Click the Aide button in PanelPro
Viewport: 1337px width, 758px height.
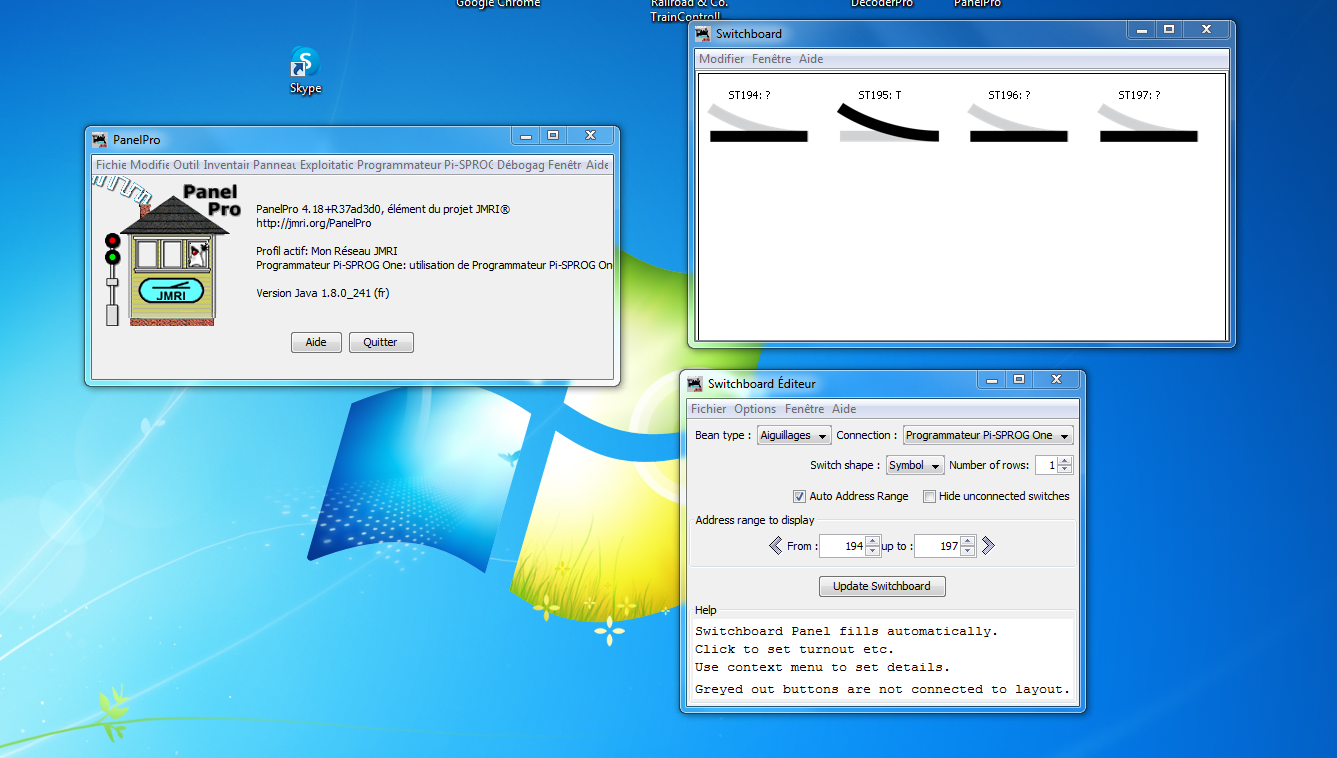[316, 342]
